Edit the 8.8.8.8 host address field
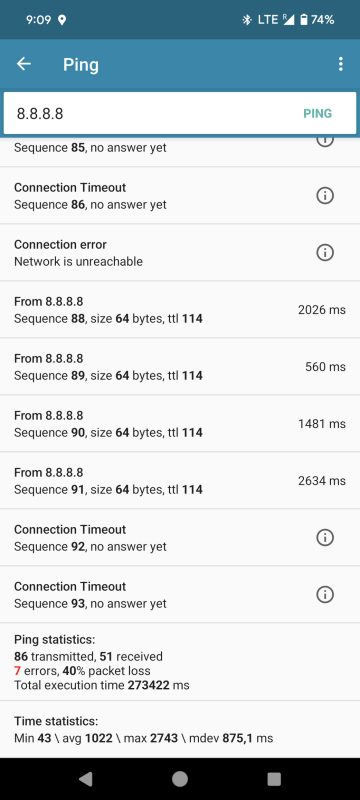Image resolution: width=360 pixels, height=800 pixels. coord(153,113)
